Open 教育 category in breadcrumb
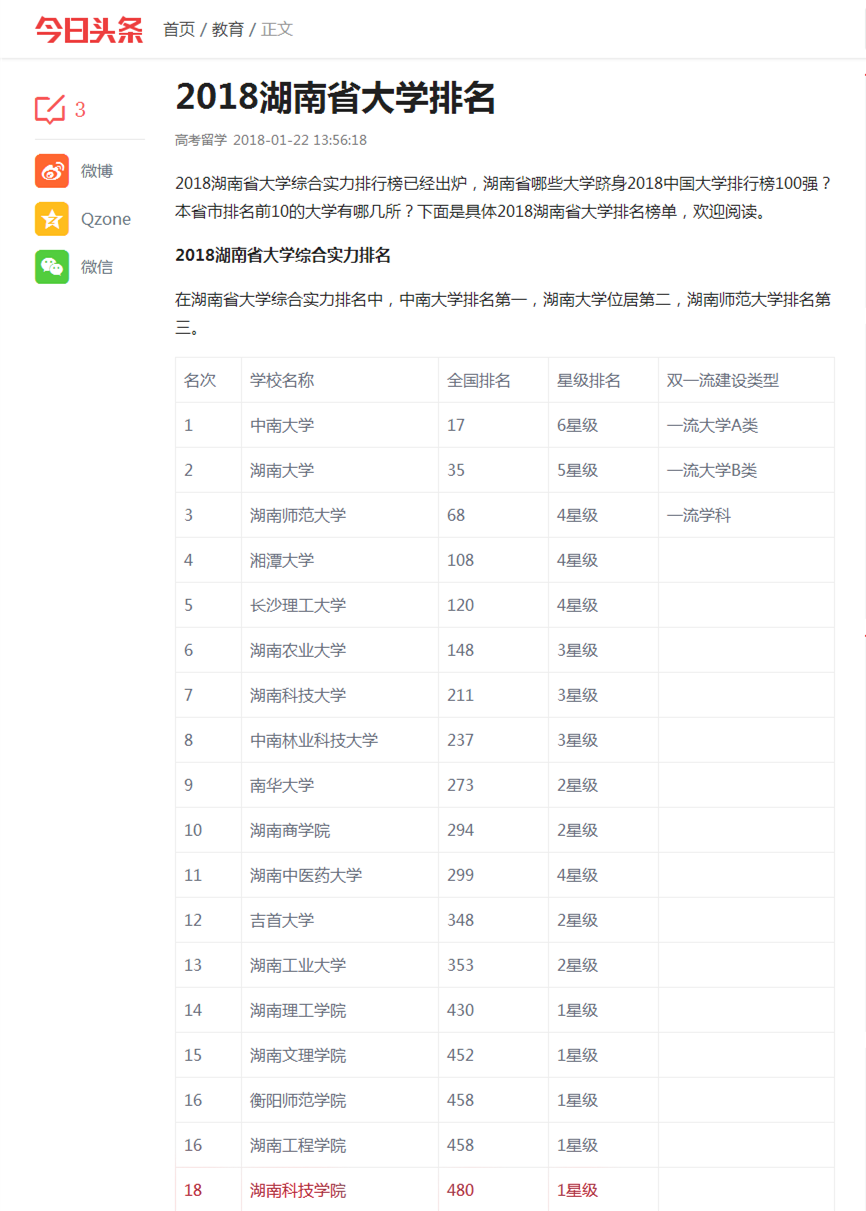Image resolution: width=866 pixels, height=1211 pixels. click(228, 29)
